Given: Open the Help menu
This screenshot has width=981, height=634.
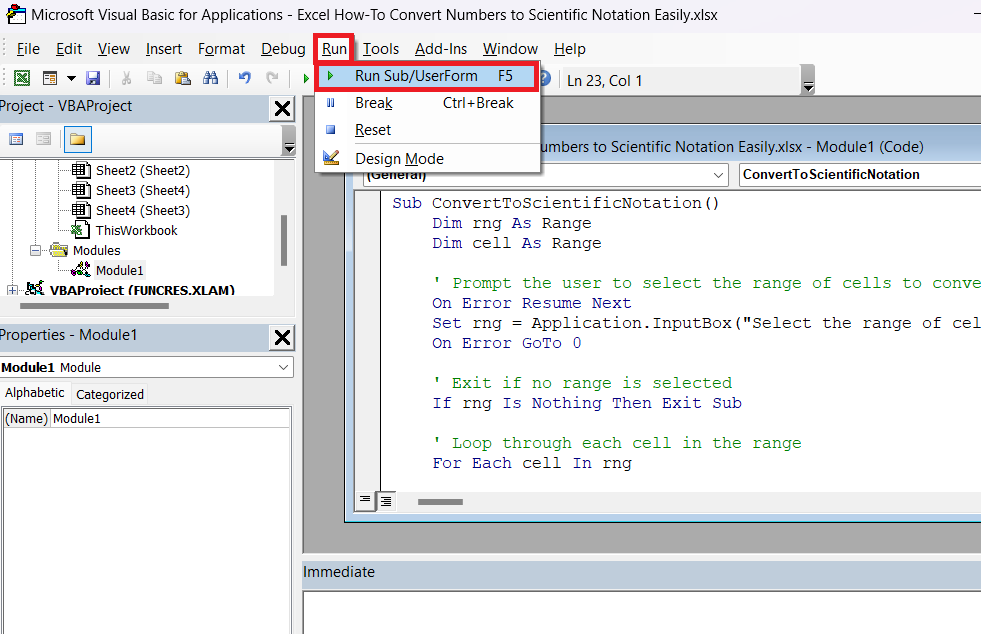Looking at the screenshot, I should (570, 49).
